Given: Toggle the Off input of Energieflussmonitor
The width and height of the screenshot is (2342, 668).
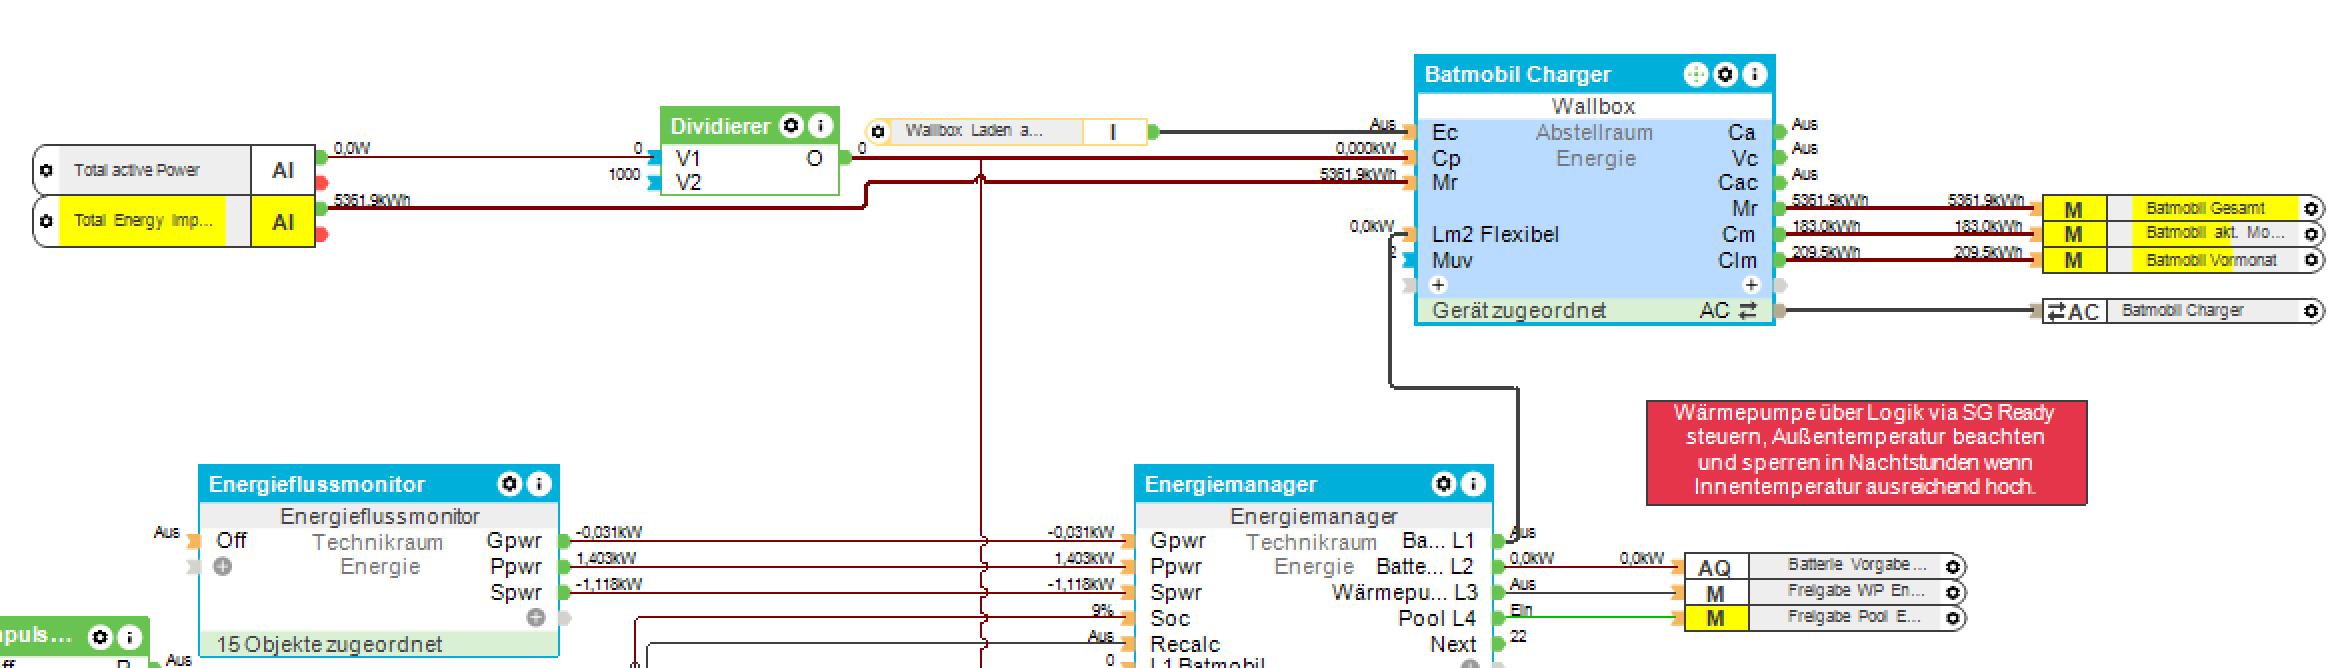Looking at the screenshot, I should pos(231,541).
